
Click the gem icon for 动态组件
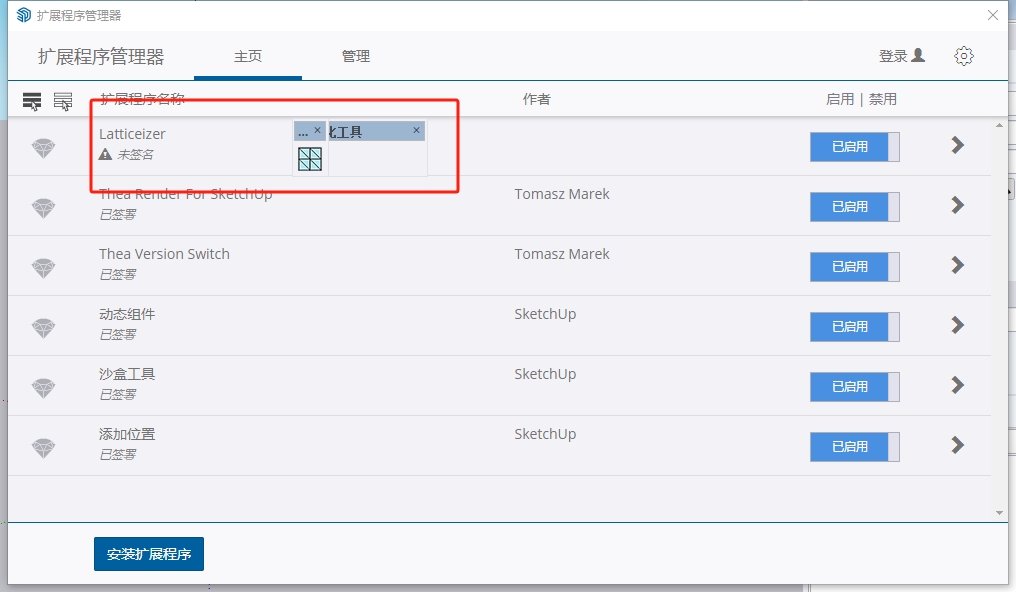tap(43, 328)
